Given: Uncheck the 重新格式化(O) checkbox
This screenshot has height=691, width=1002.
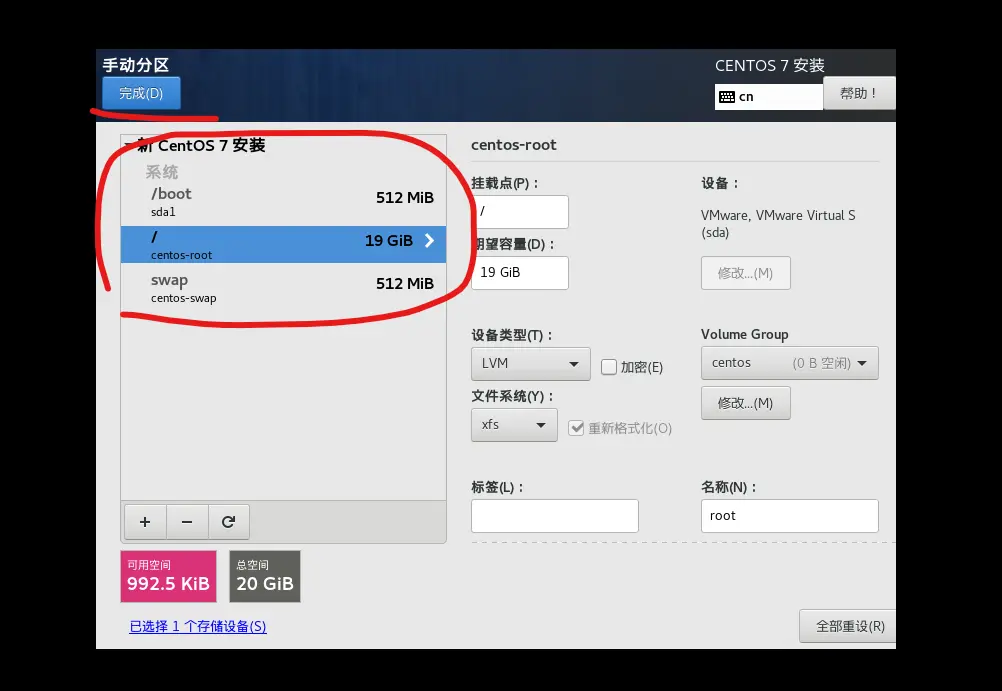Looking at the screenshot, I should pos(576,427).
